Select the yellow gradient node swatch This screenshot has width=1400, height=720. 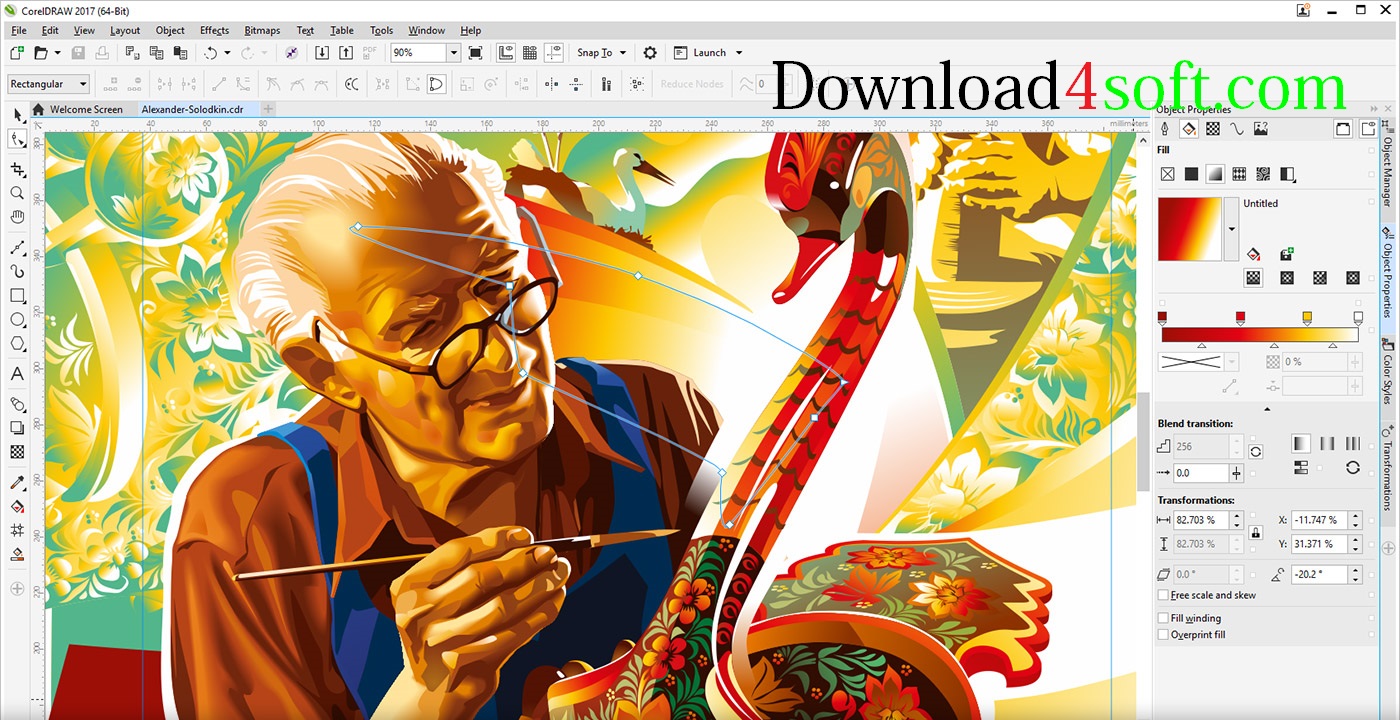point(1307,317)
